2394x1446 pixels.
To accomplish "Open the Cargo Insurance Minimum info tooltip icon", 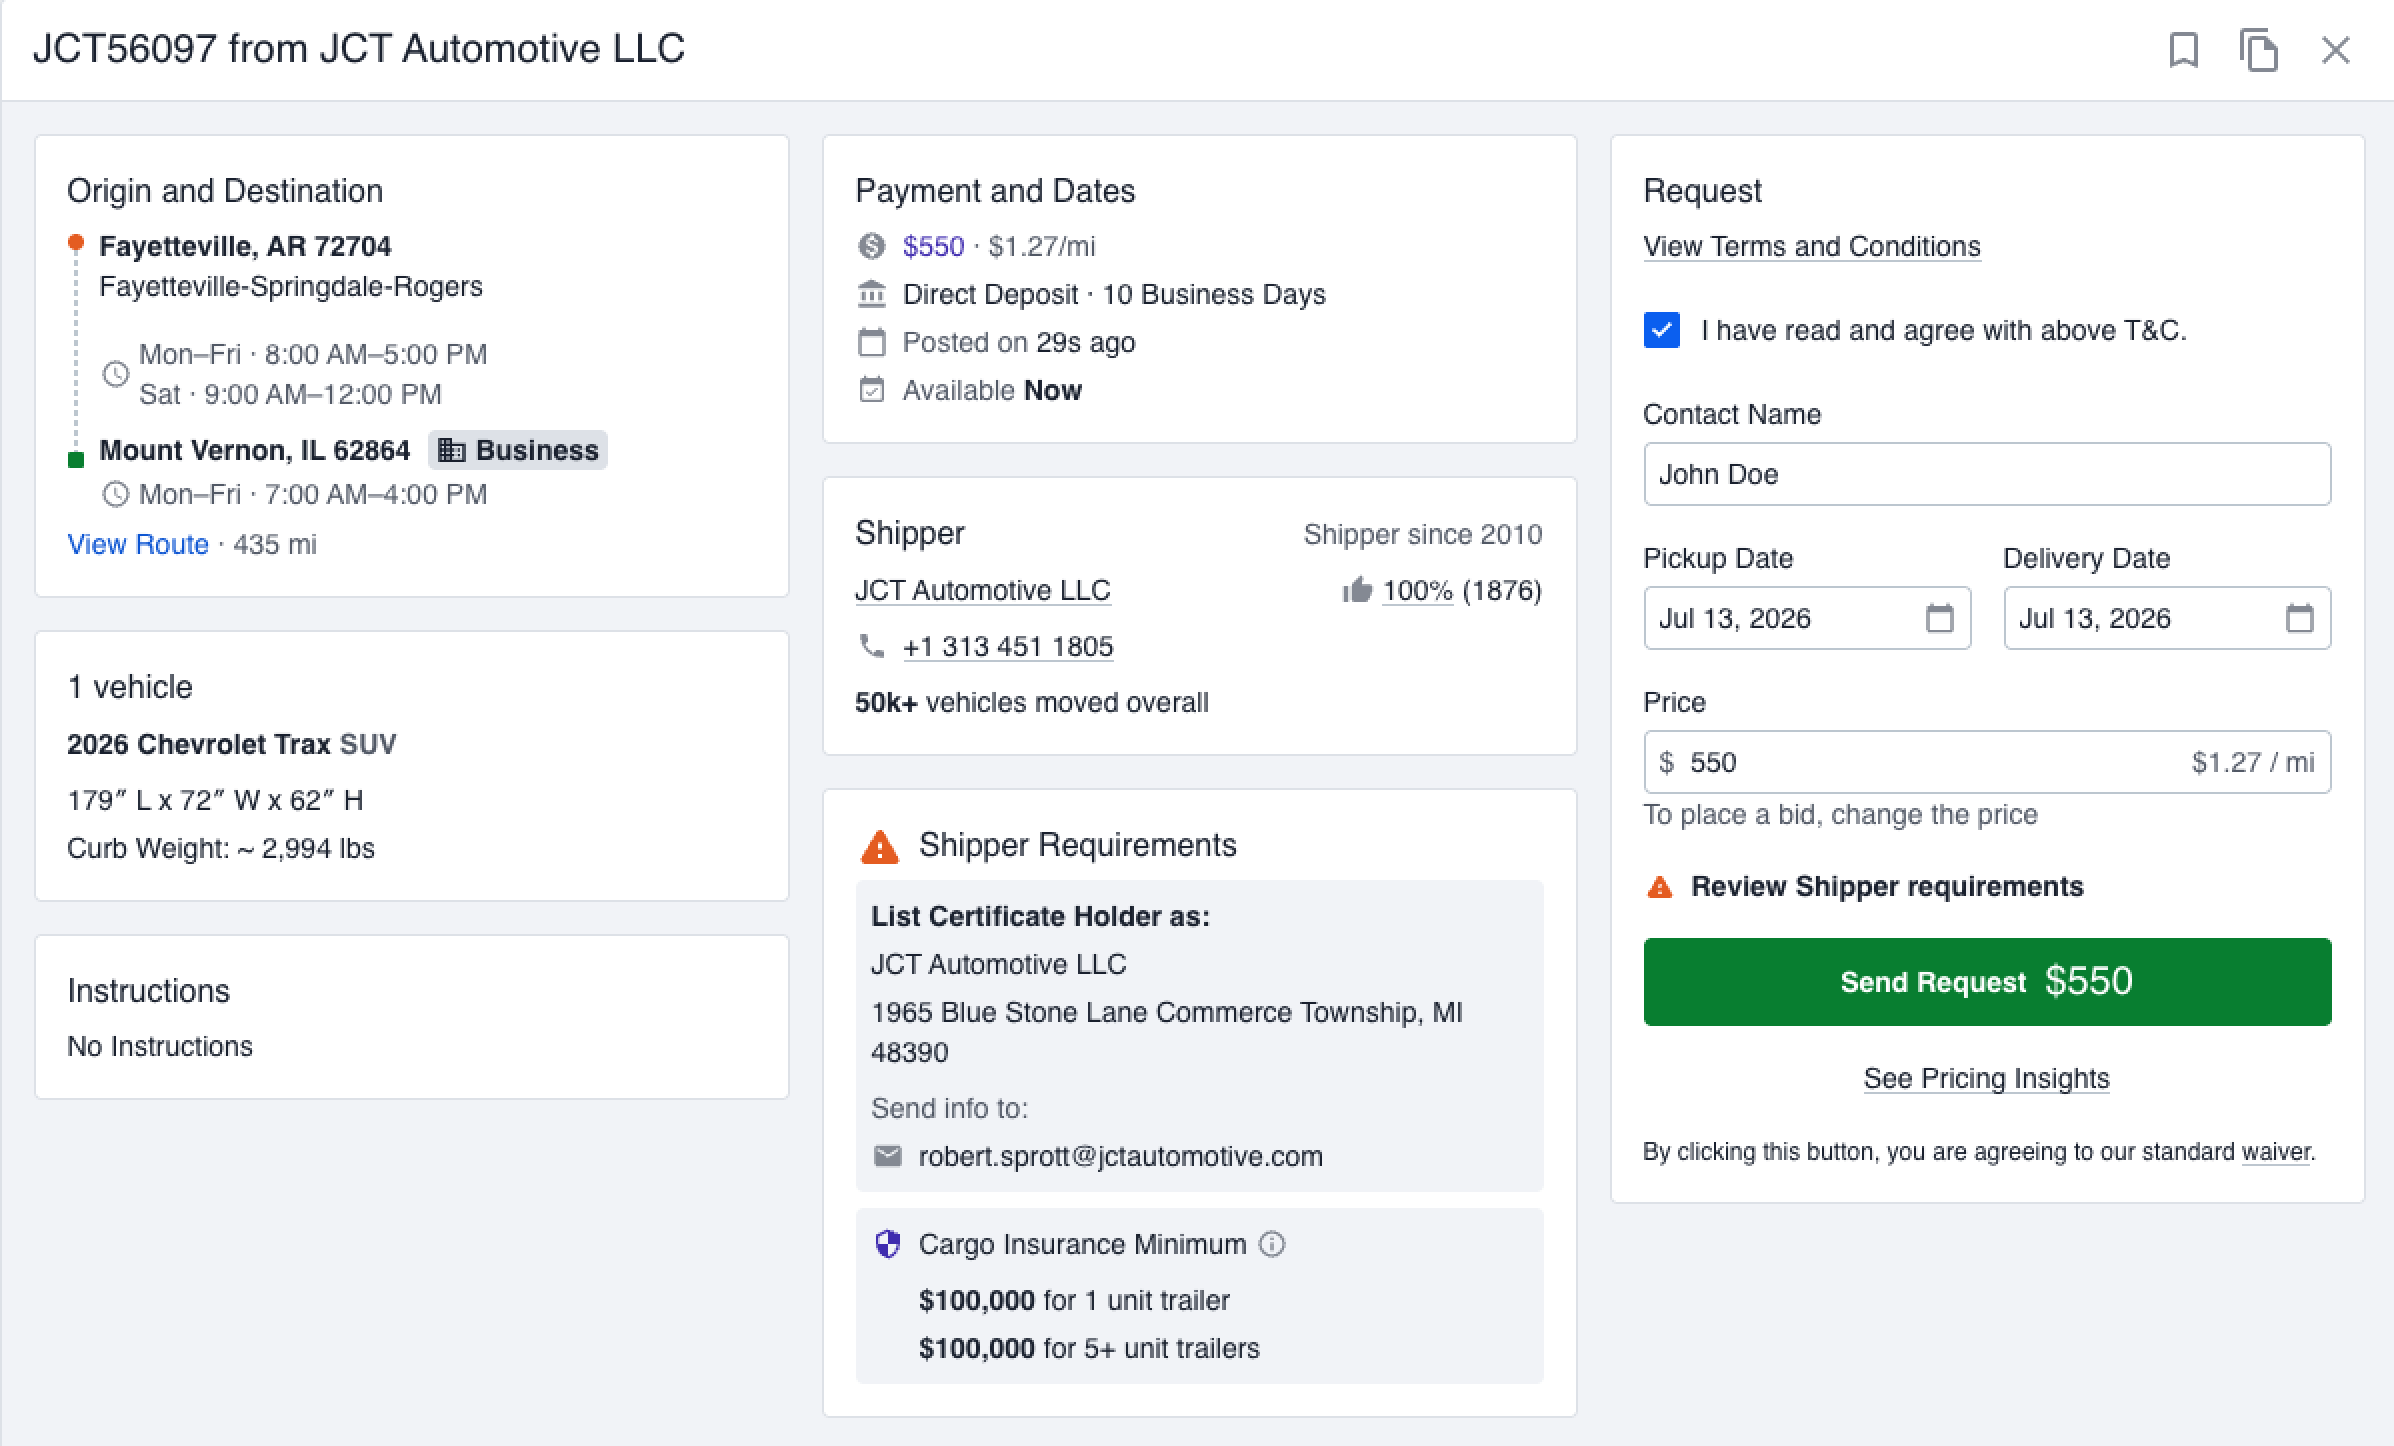I will pos(1272,1244).
